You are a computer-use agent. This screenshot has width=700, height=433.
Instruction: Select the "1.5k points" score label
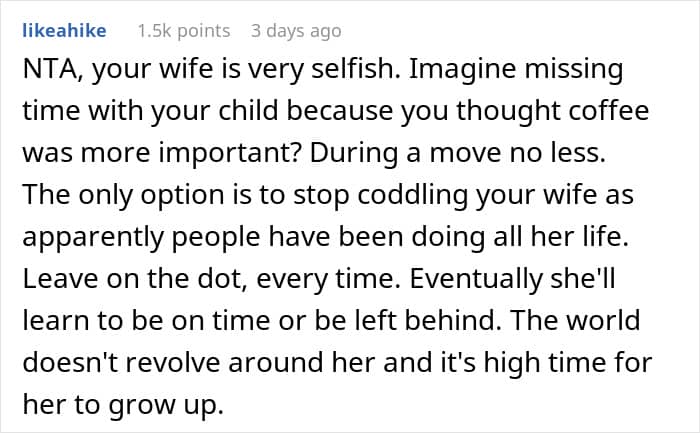183,31
